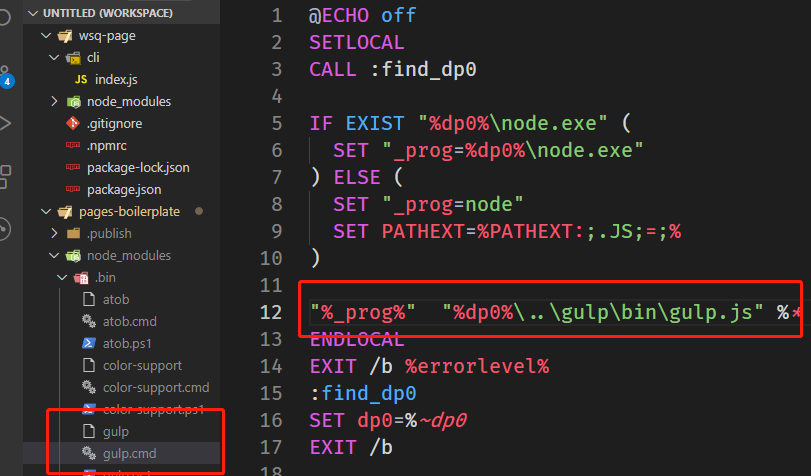Click the JS icon beside index.js

81,80
